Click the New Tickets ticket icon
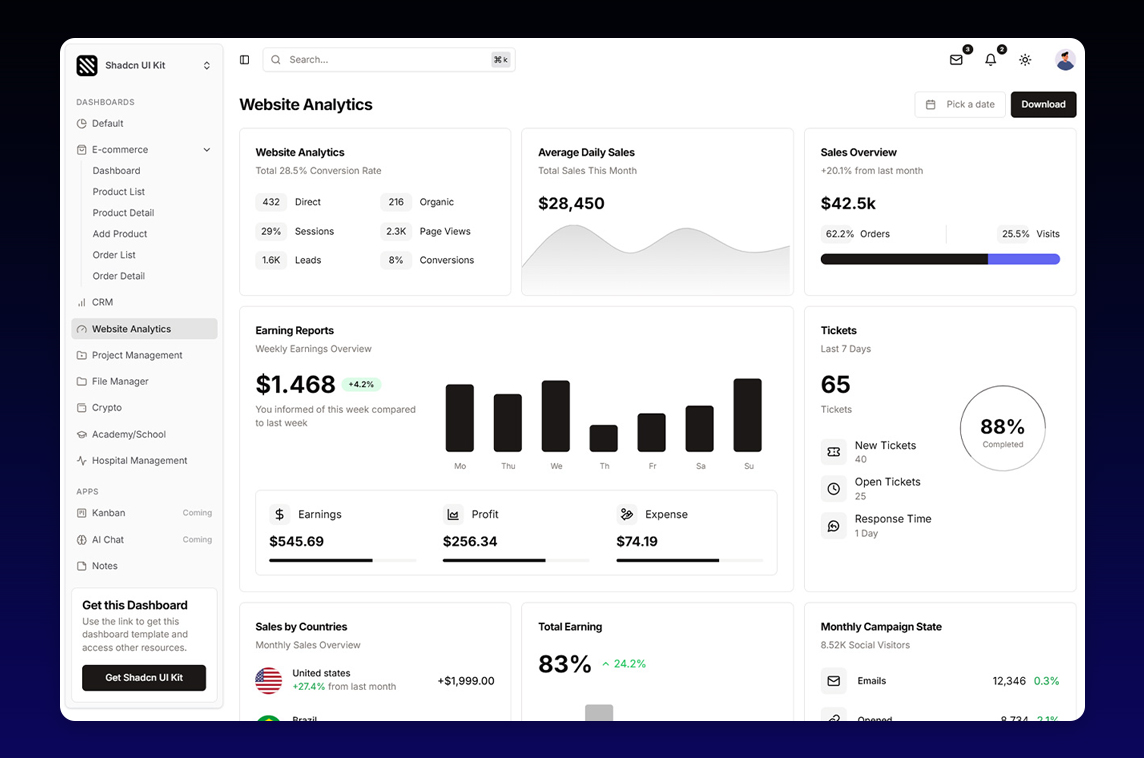Viewport: 1144px width, 758px height. point(834,452)
